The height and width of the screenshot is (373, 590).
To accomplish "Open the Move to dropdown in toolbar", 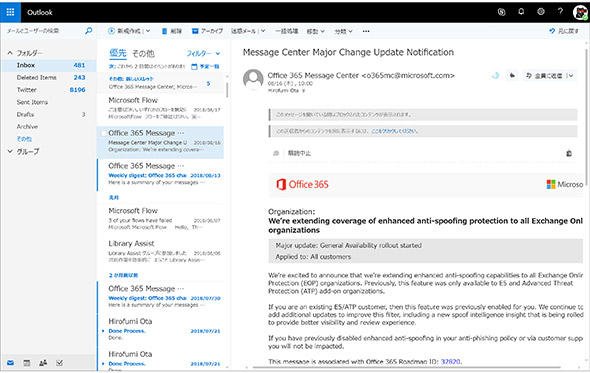I will 315,31.
